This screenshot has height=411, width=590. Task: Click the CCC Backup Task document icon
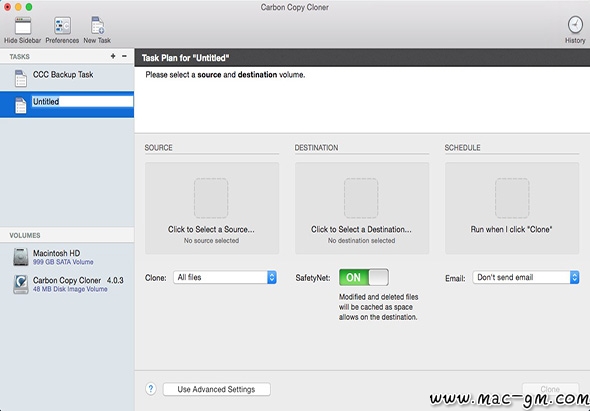pos(20,78)
